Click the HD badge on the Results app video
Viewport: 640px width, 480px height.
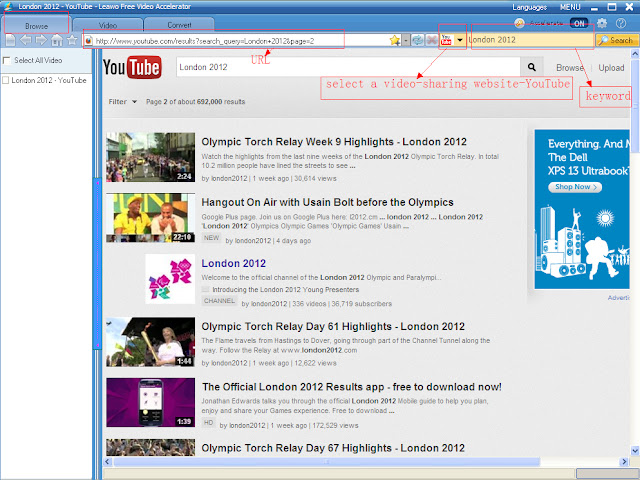click(x=208, y=423)
